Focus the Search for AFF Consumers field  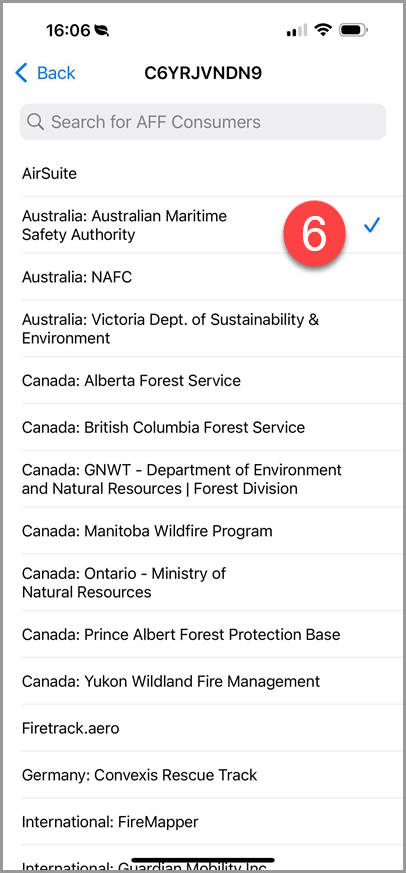click(x=203, y=122)
